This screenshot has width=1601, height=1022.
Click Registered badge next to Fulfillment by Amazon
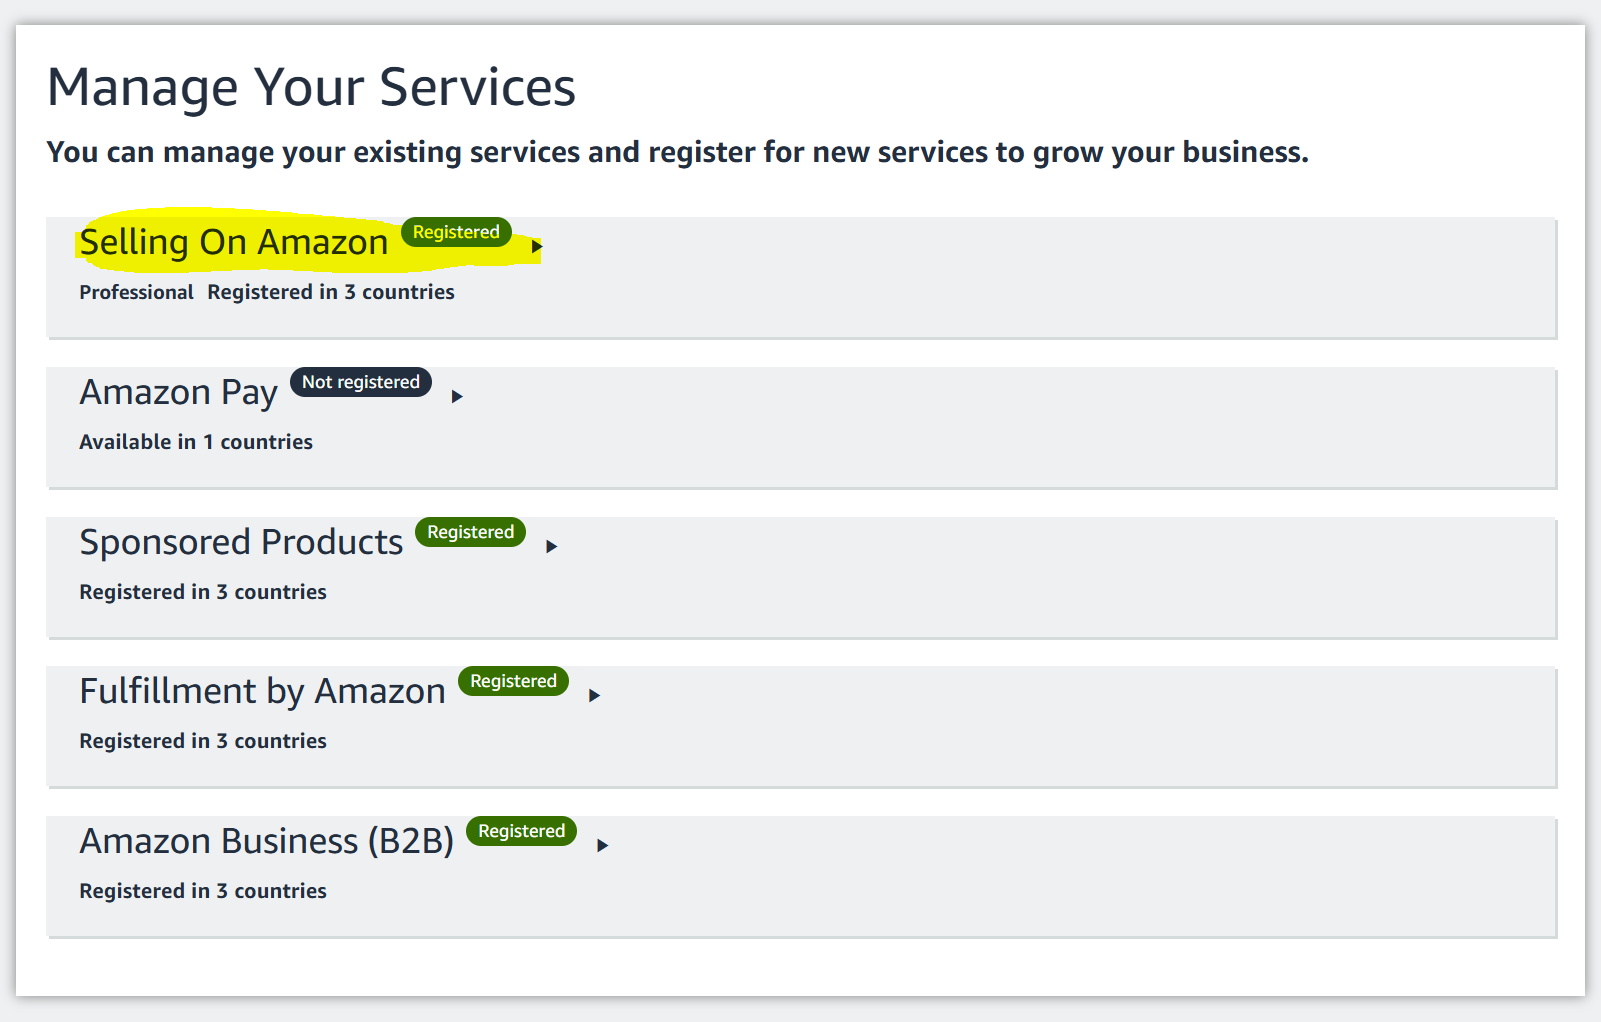click(513, 681)
